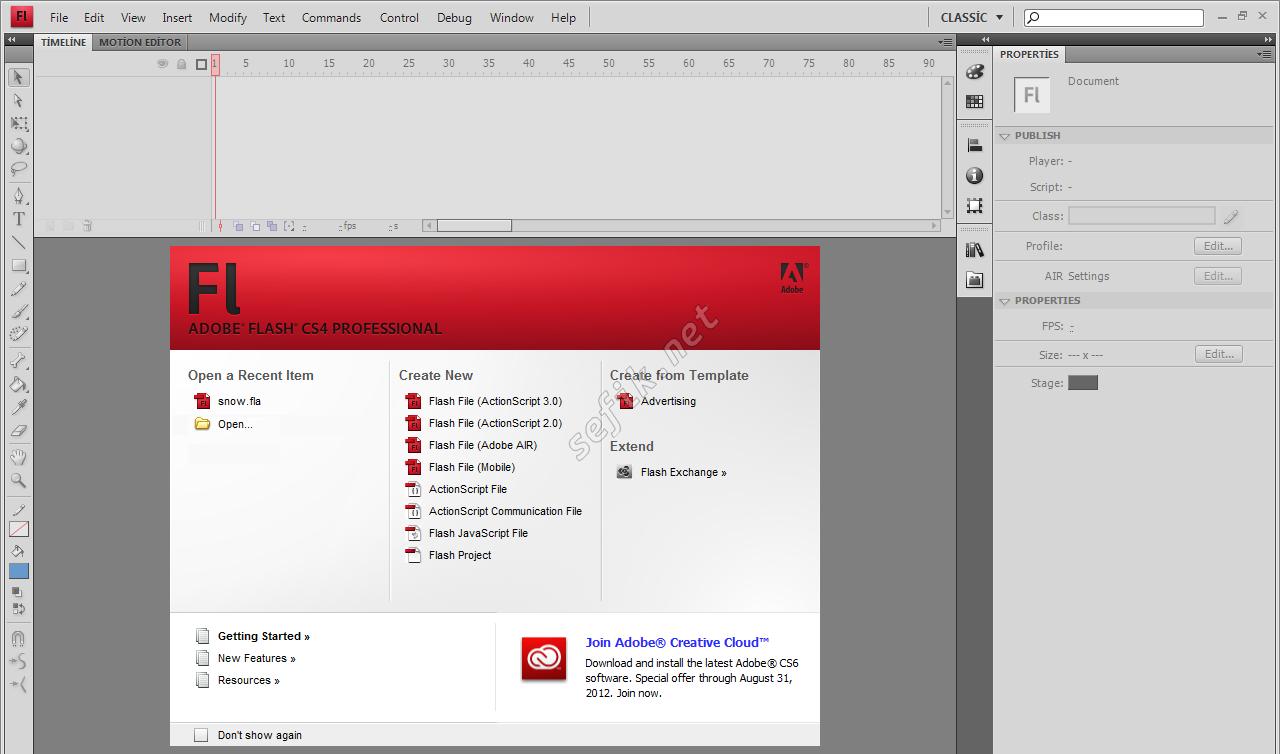The width and height of the screenshot is (1280, 754).
Task: Select the Free Transform tool
Action: [18, 123]
